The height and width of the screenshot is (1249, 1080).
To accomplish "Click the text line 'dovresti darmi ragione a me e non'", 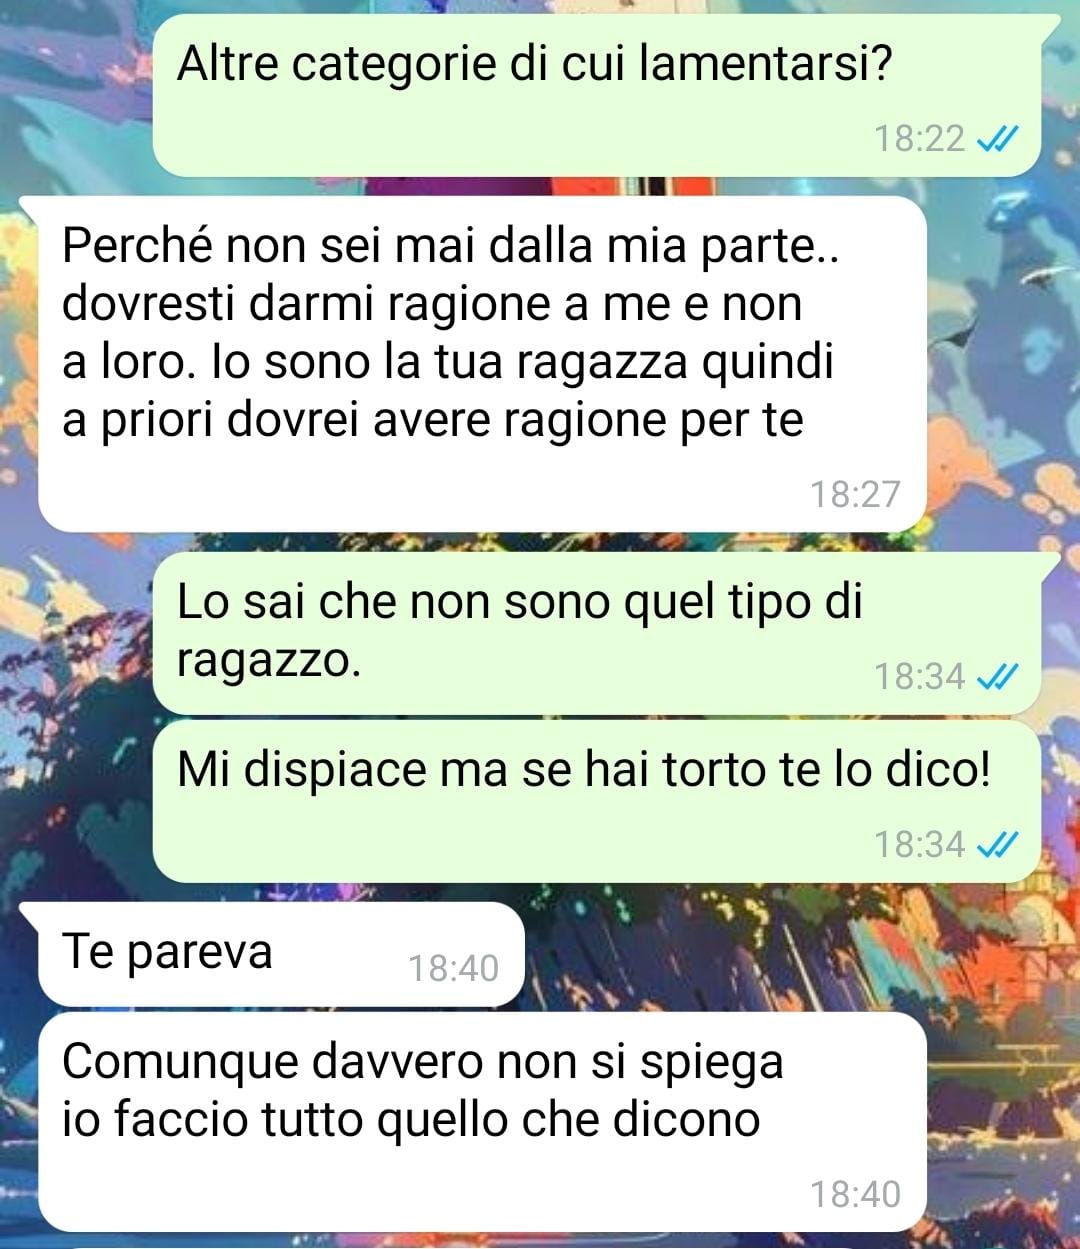I will point(432,304).
